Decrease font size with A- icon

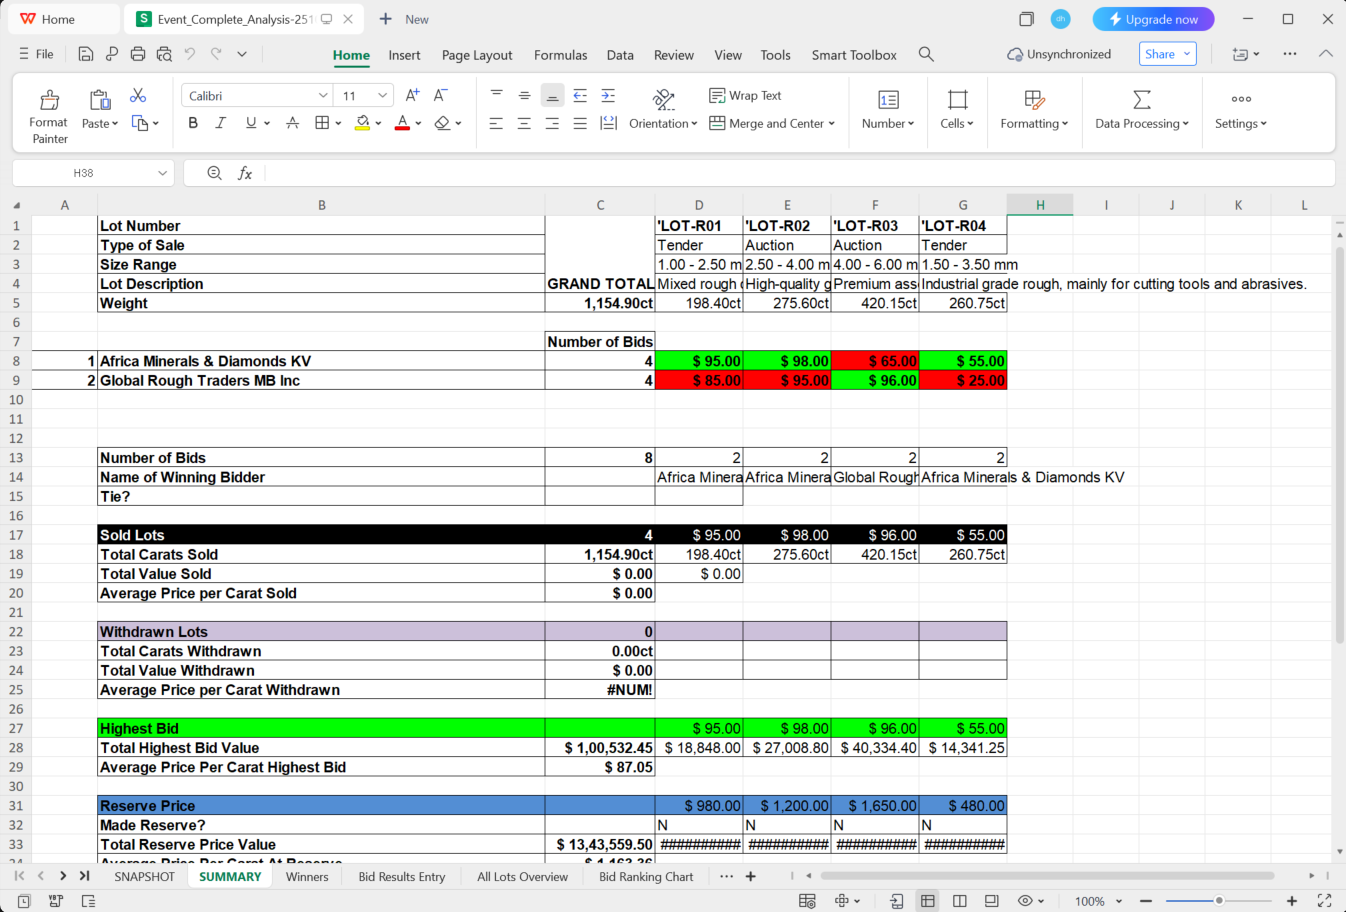[x=441, y=95]
